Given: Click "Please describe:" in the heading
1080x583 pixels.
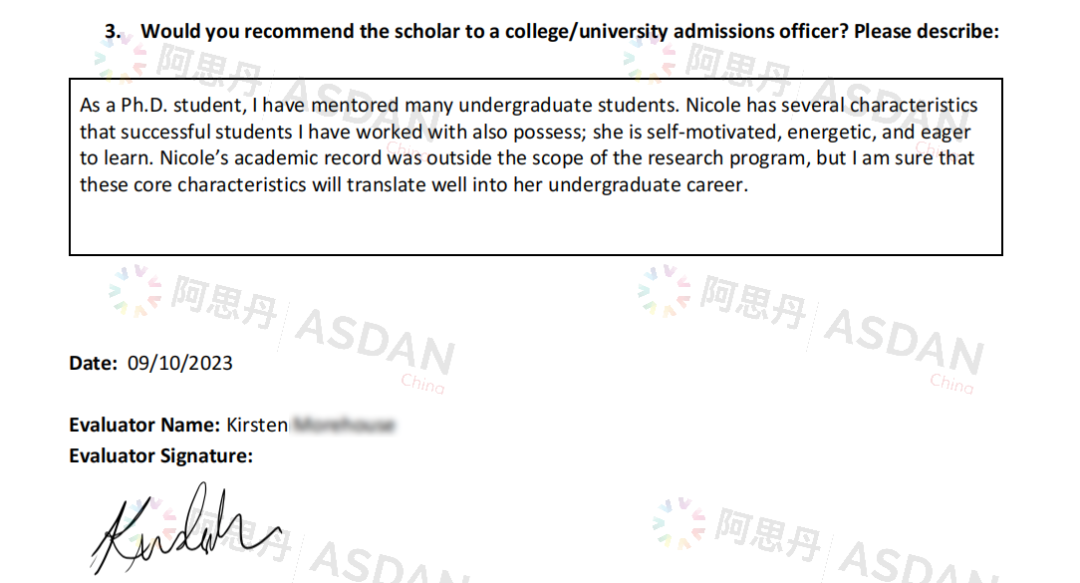Looking at the screenshot, I should (x=926, y=31).
